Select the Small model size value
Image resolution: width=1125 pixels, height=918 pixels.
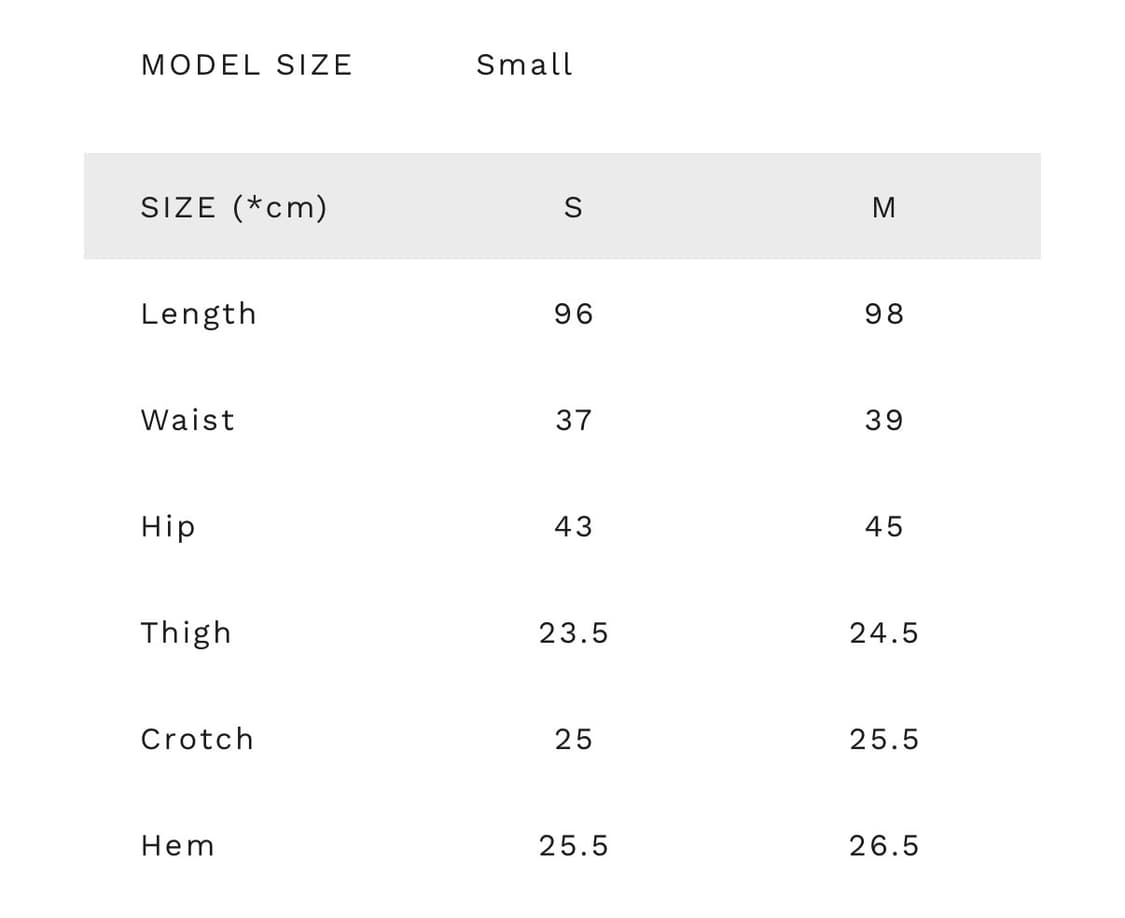(x=524, y=65)
